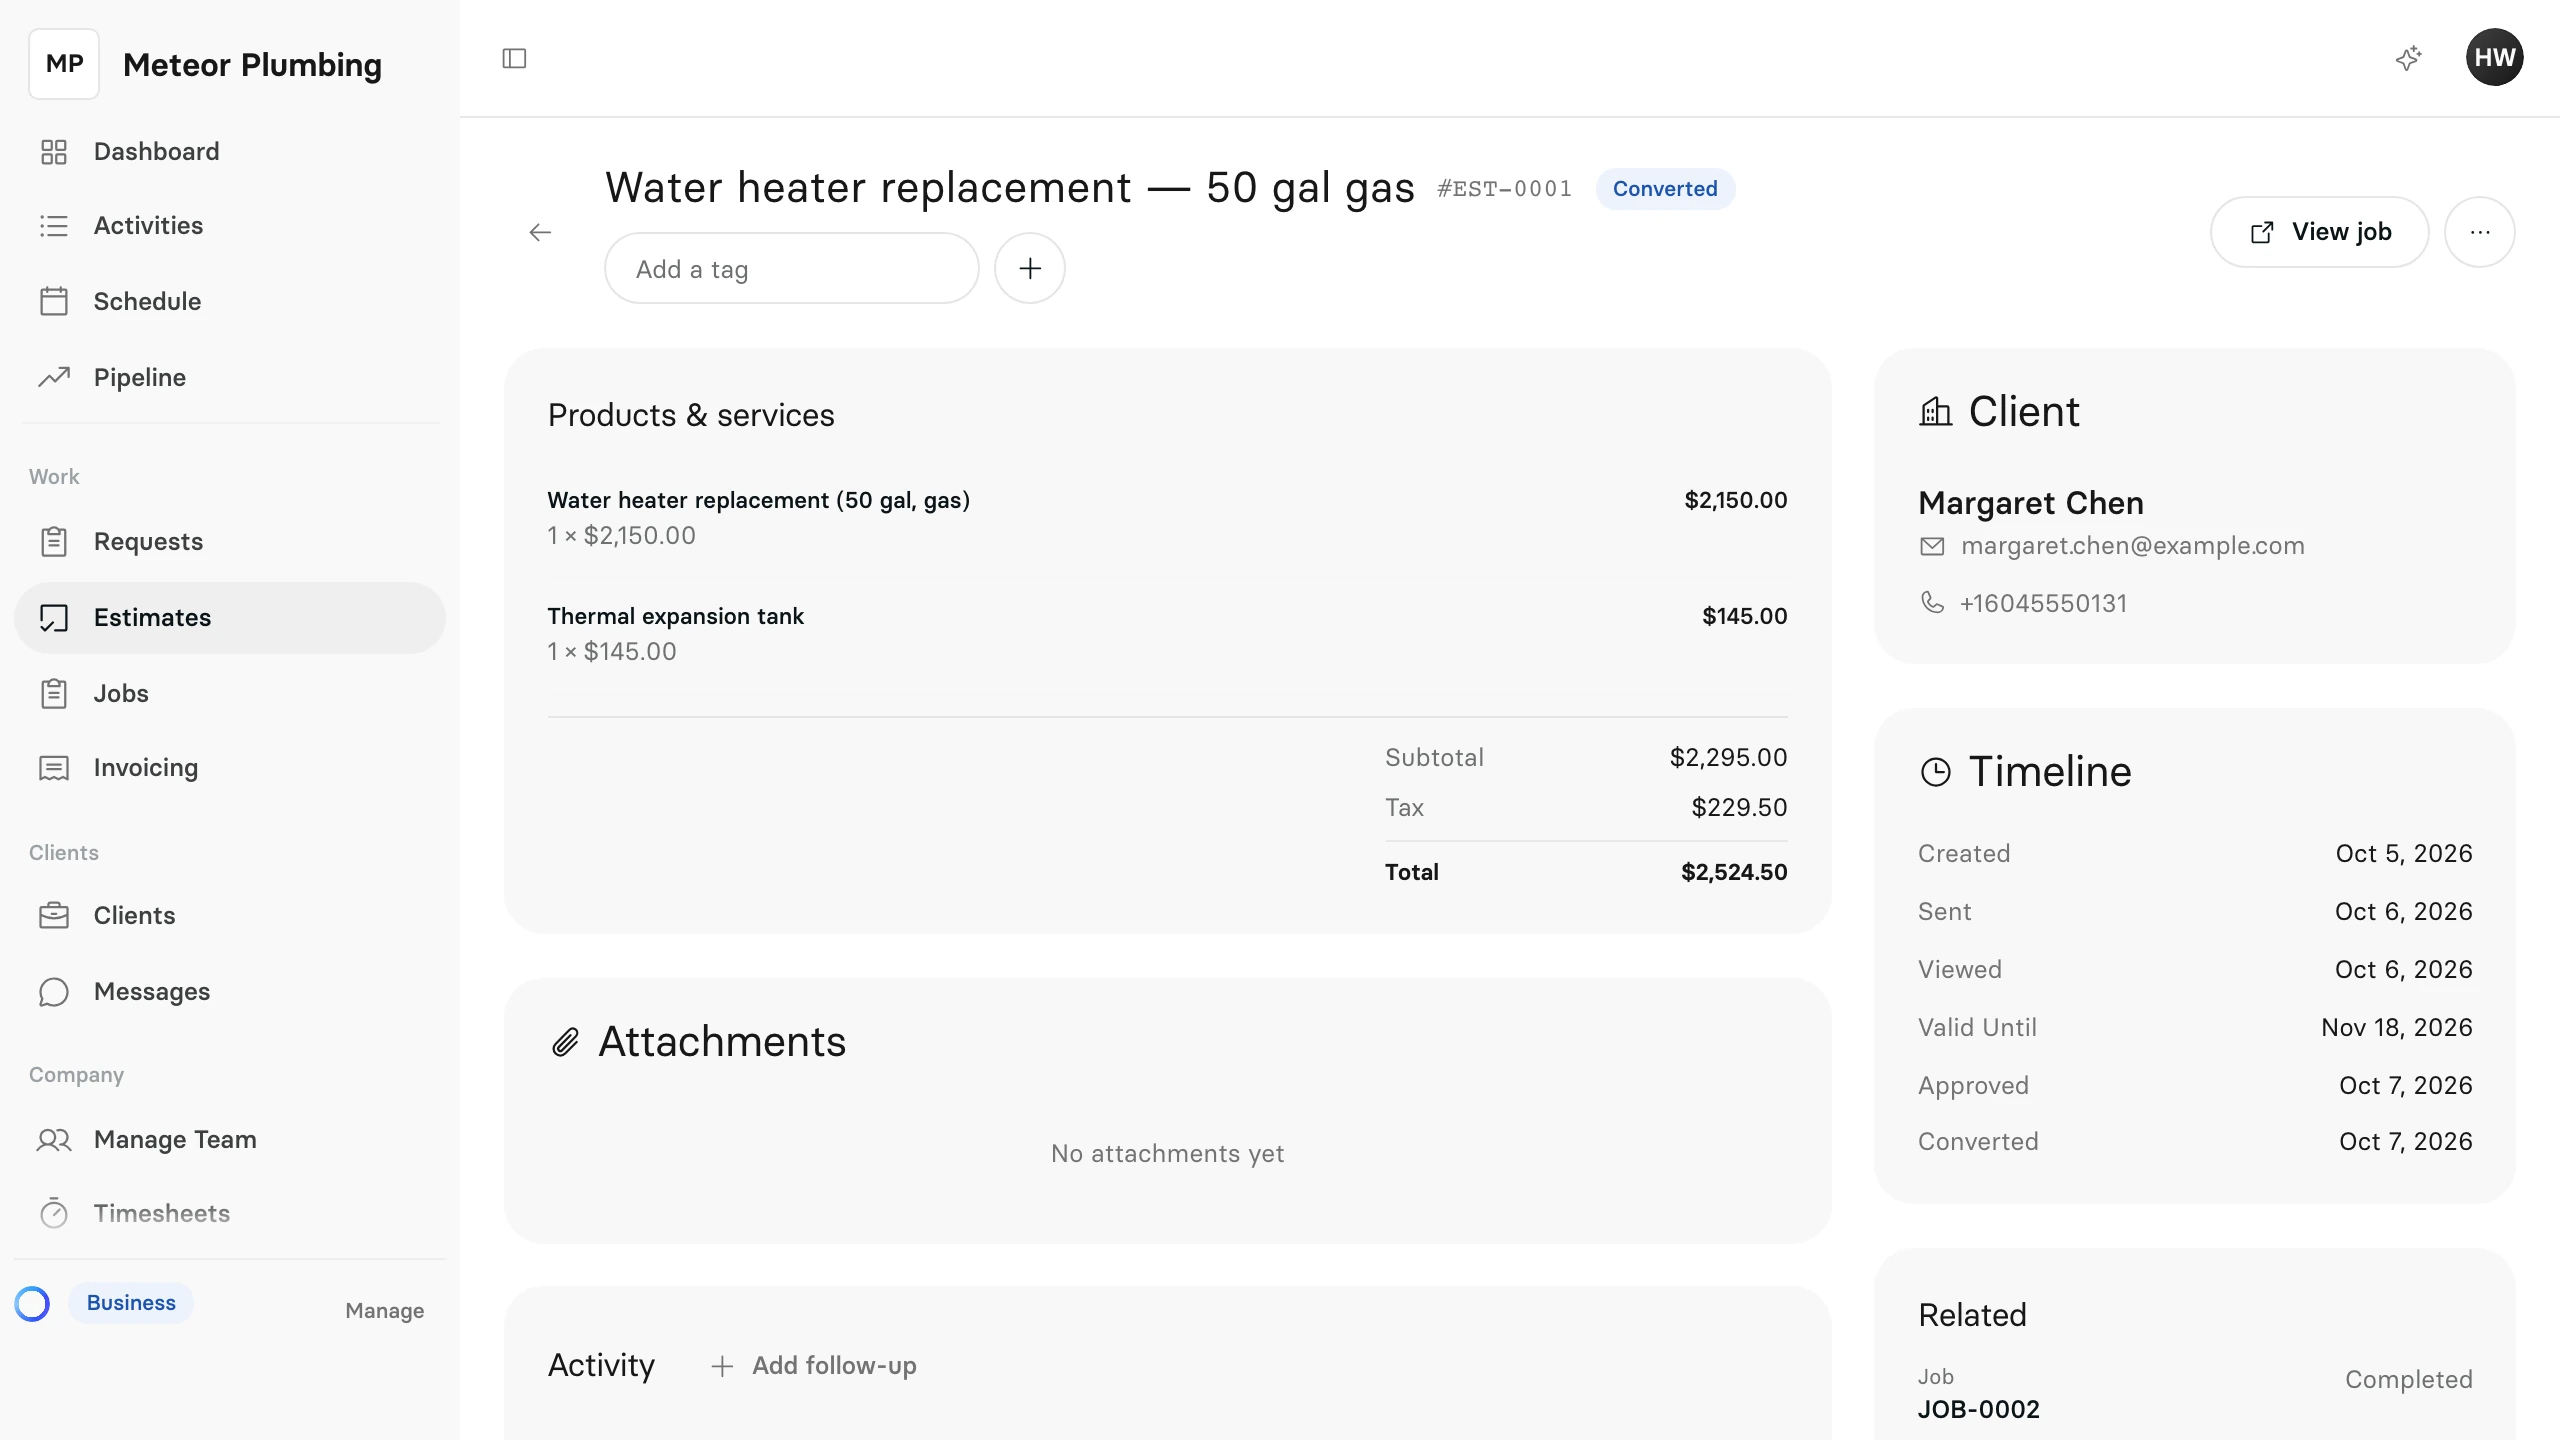Click inside the Add a tag field
Screen dimensions: 2560x1440
click(x=792, y=268)
